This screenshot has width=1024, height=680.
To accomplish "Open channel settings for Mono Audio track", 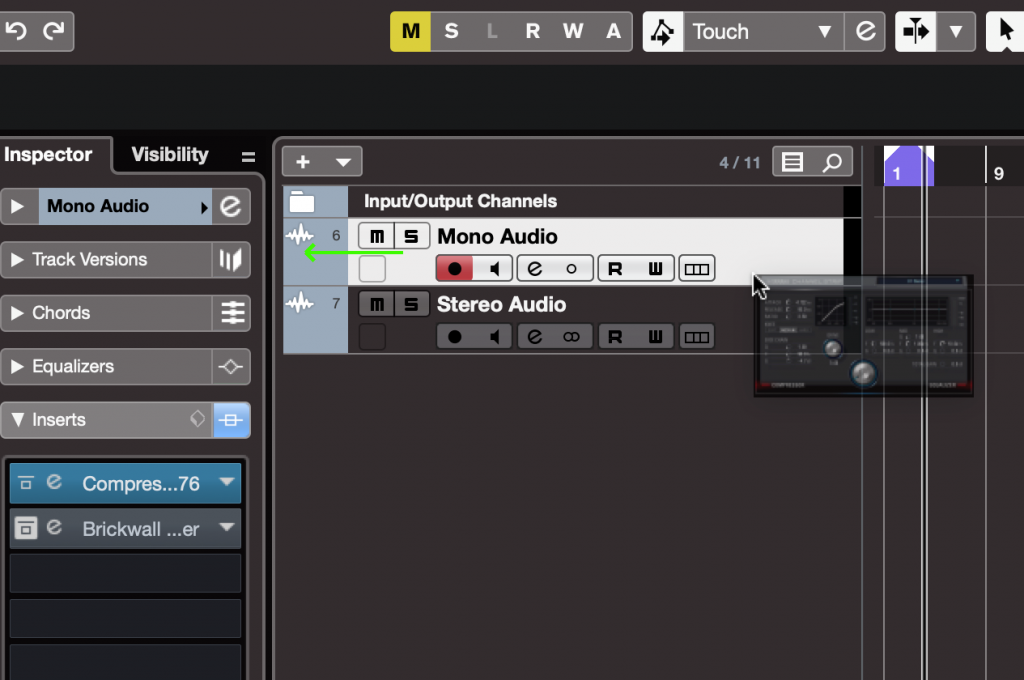I will pyautogui.click(x=536, y=267).
